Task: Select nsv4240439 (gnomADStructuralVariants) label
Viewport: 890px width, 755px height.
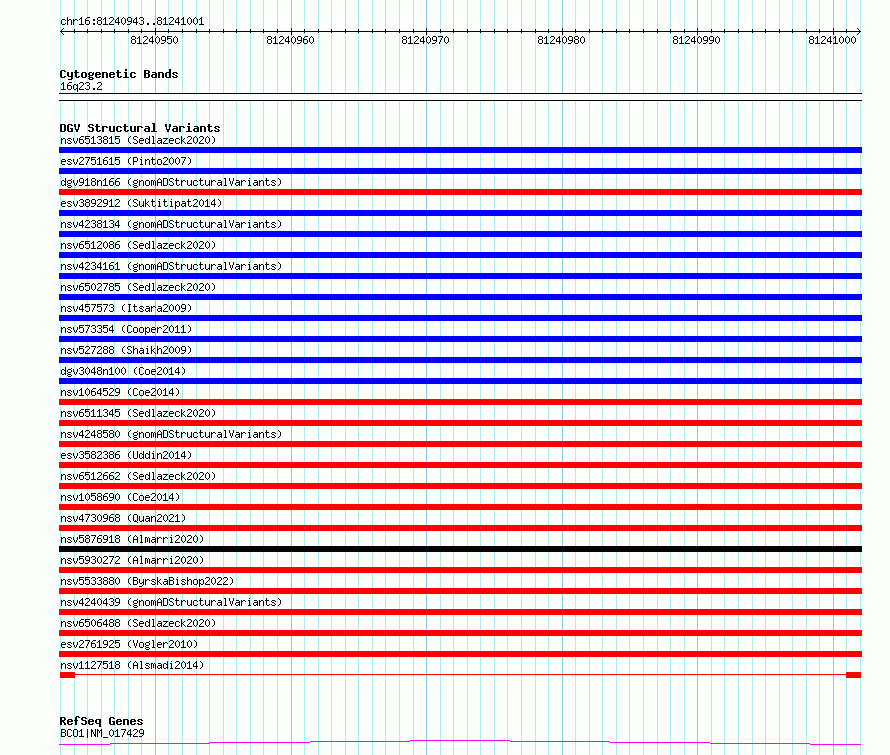Action: 171,602
